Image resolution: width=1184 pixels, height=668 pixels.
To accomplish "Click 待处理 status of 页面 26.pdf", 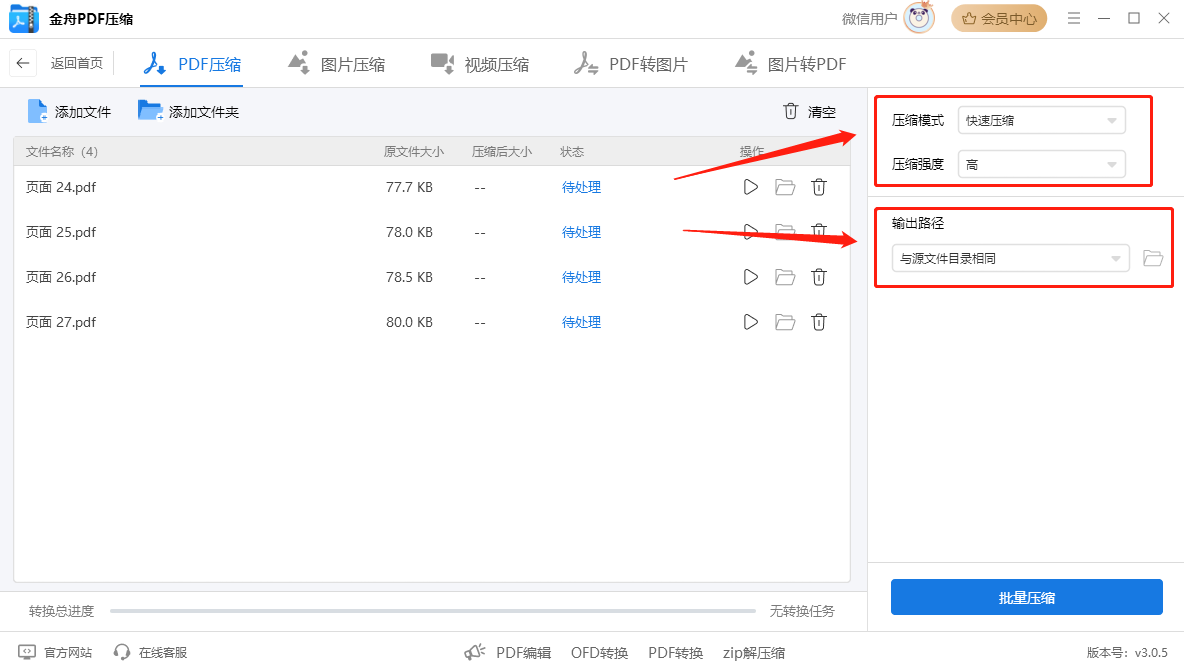I will (x=581, y=277).
